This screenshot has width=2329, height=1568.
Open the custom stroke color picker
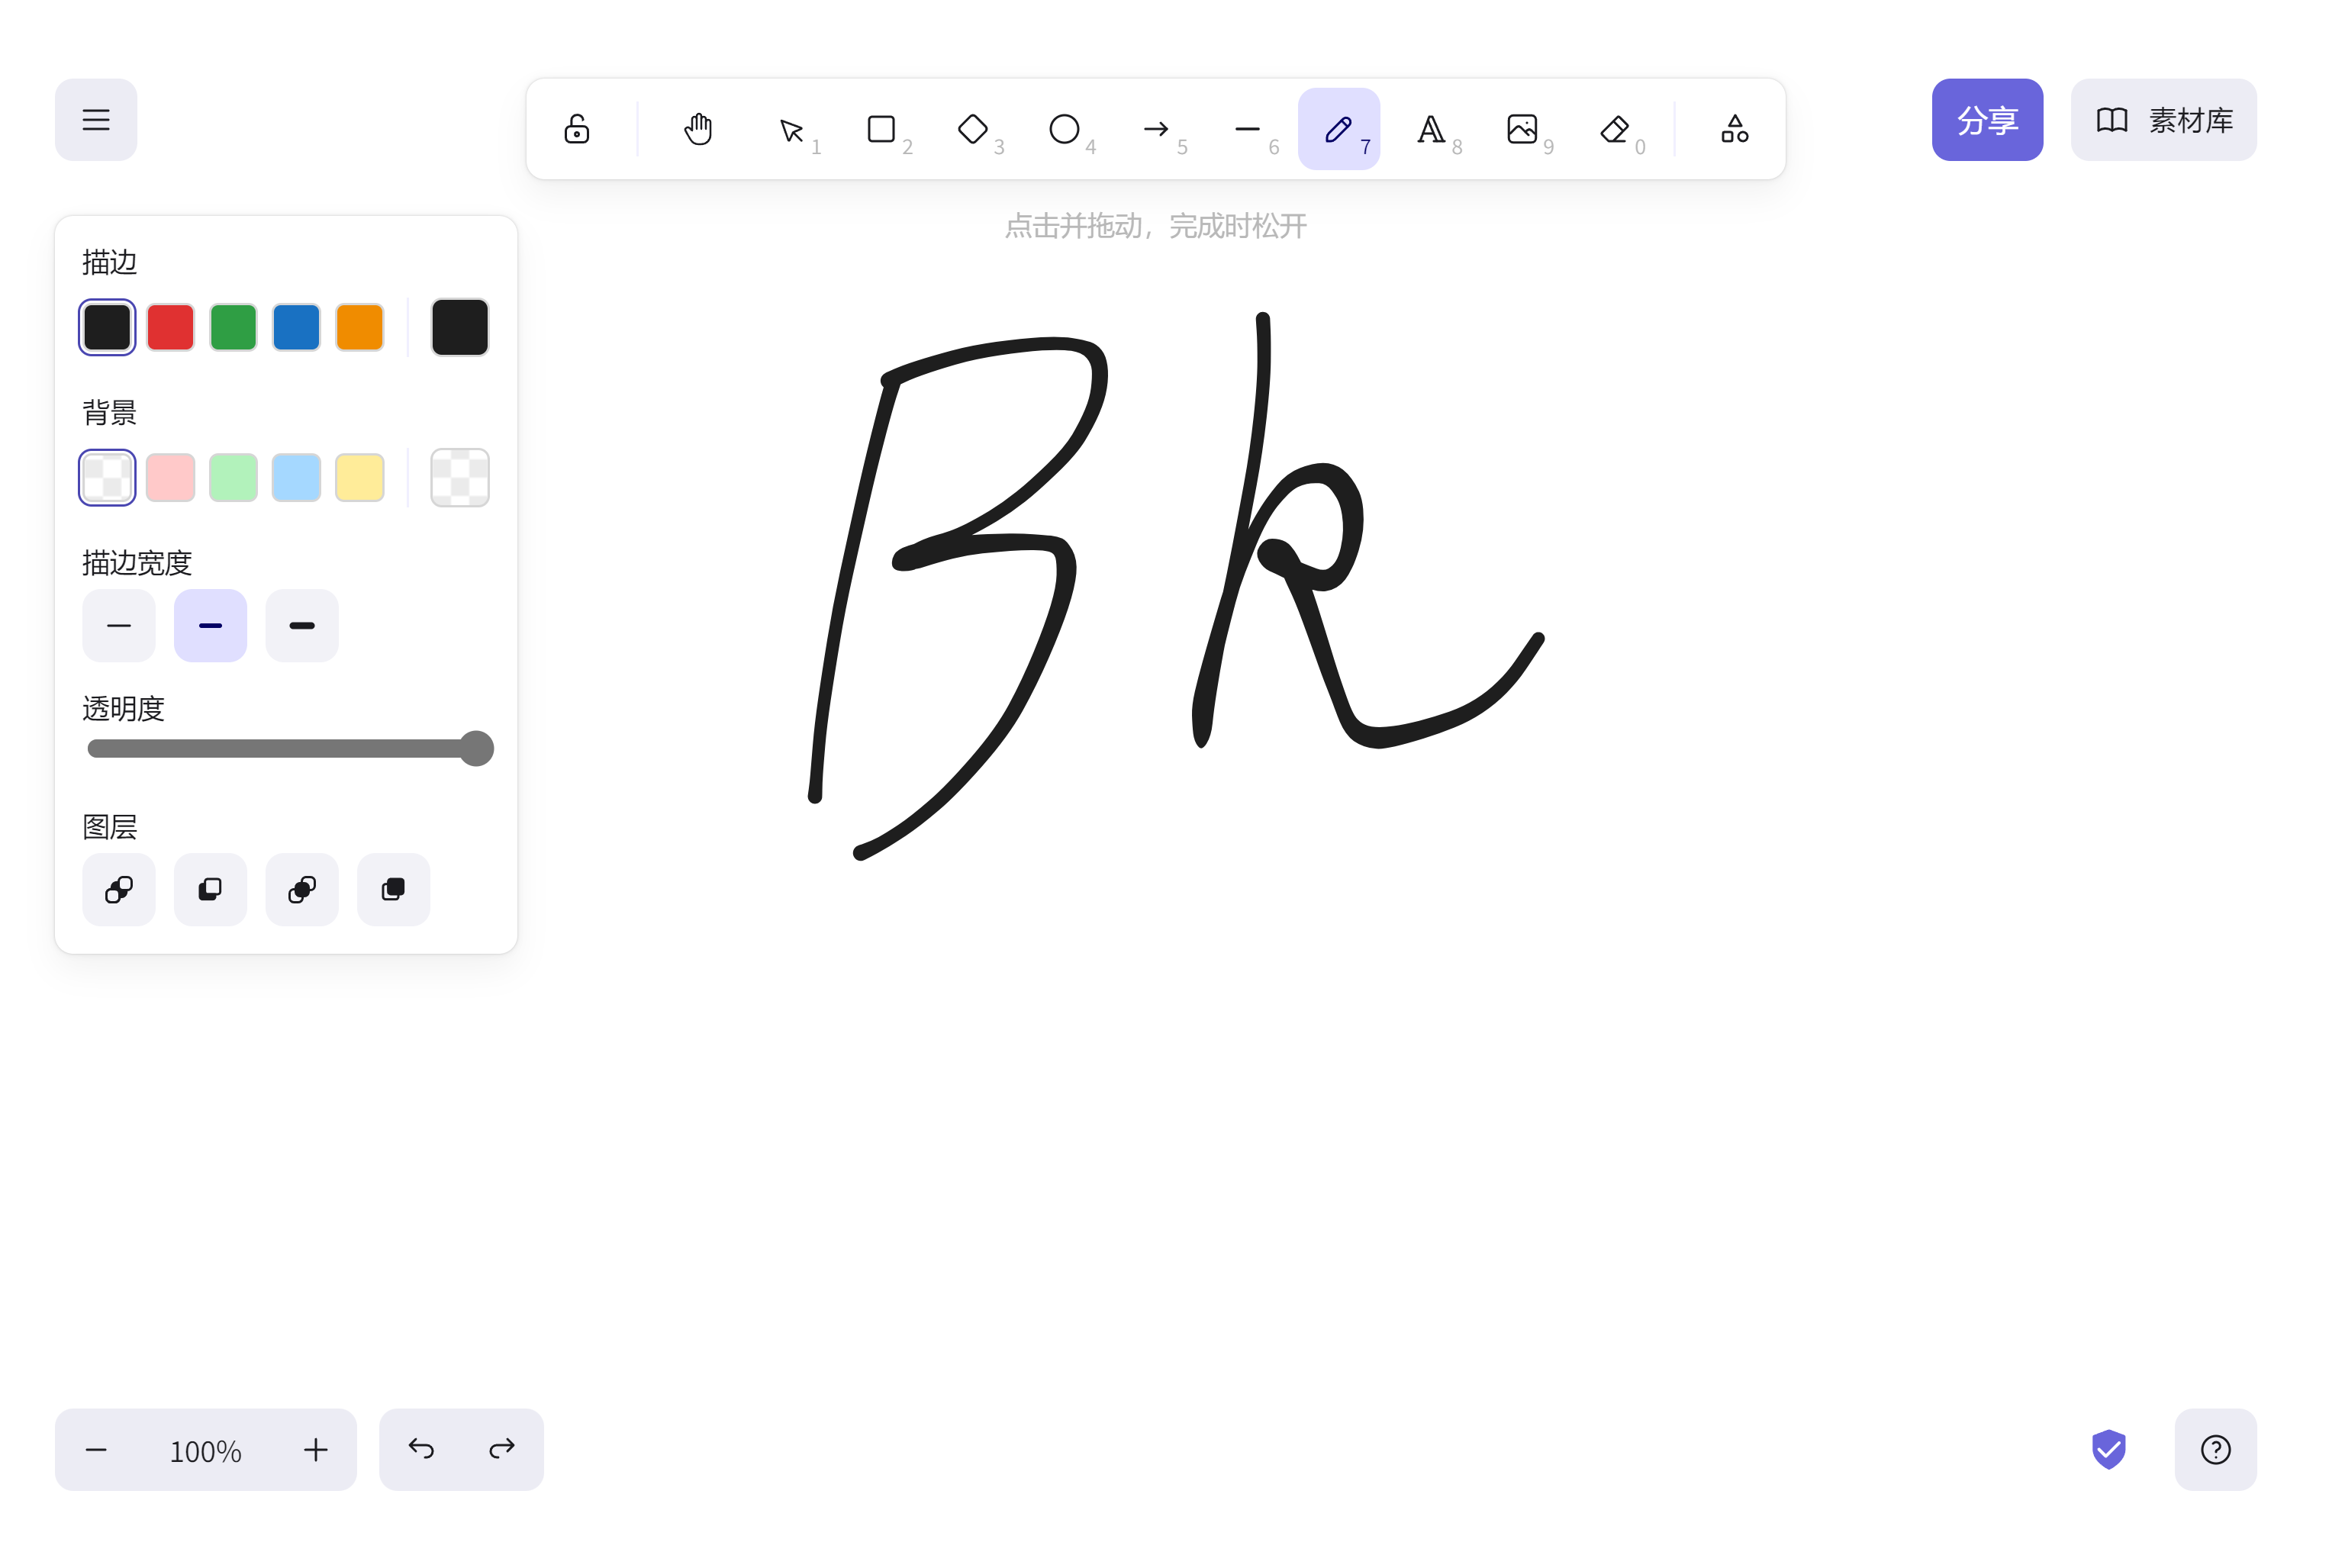coord(460,327)
